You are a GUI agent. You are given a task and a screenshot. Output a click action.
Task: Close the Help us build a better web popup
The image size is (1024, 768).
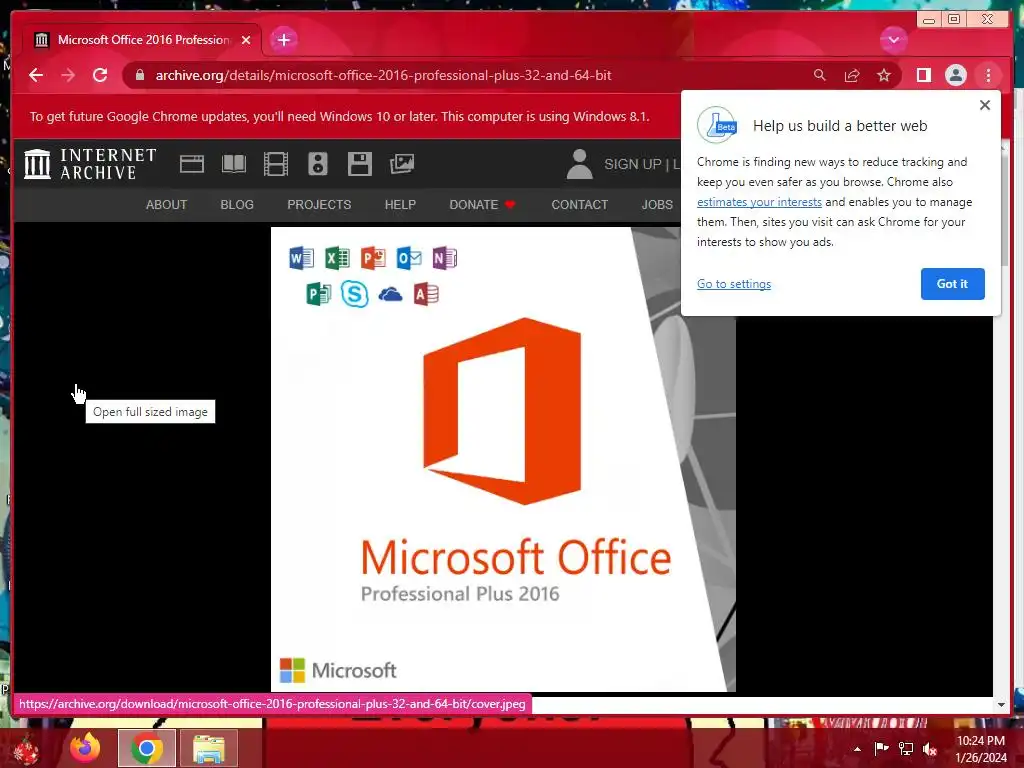(985, 105)
